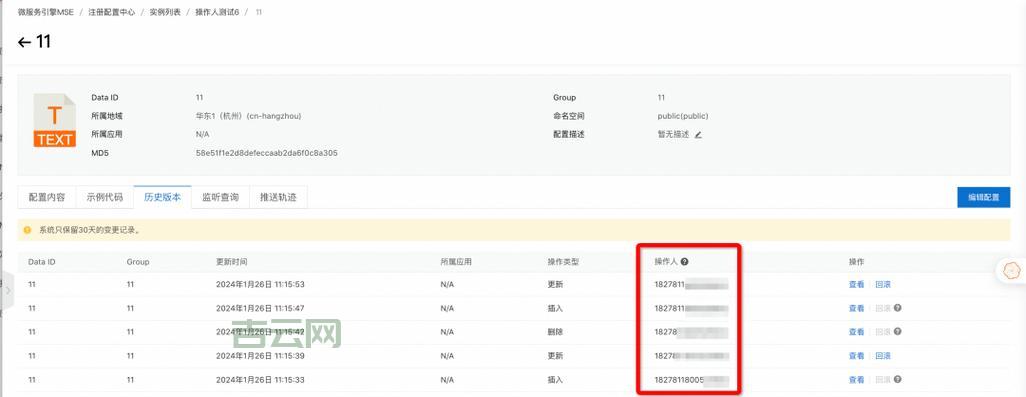The image size is (1026, 397).
Task: Click the back arrow next to 11
Action: pyautogui.click(x=24, y=43)
